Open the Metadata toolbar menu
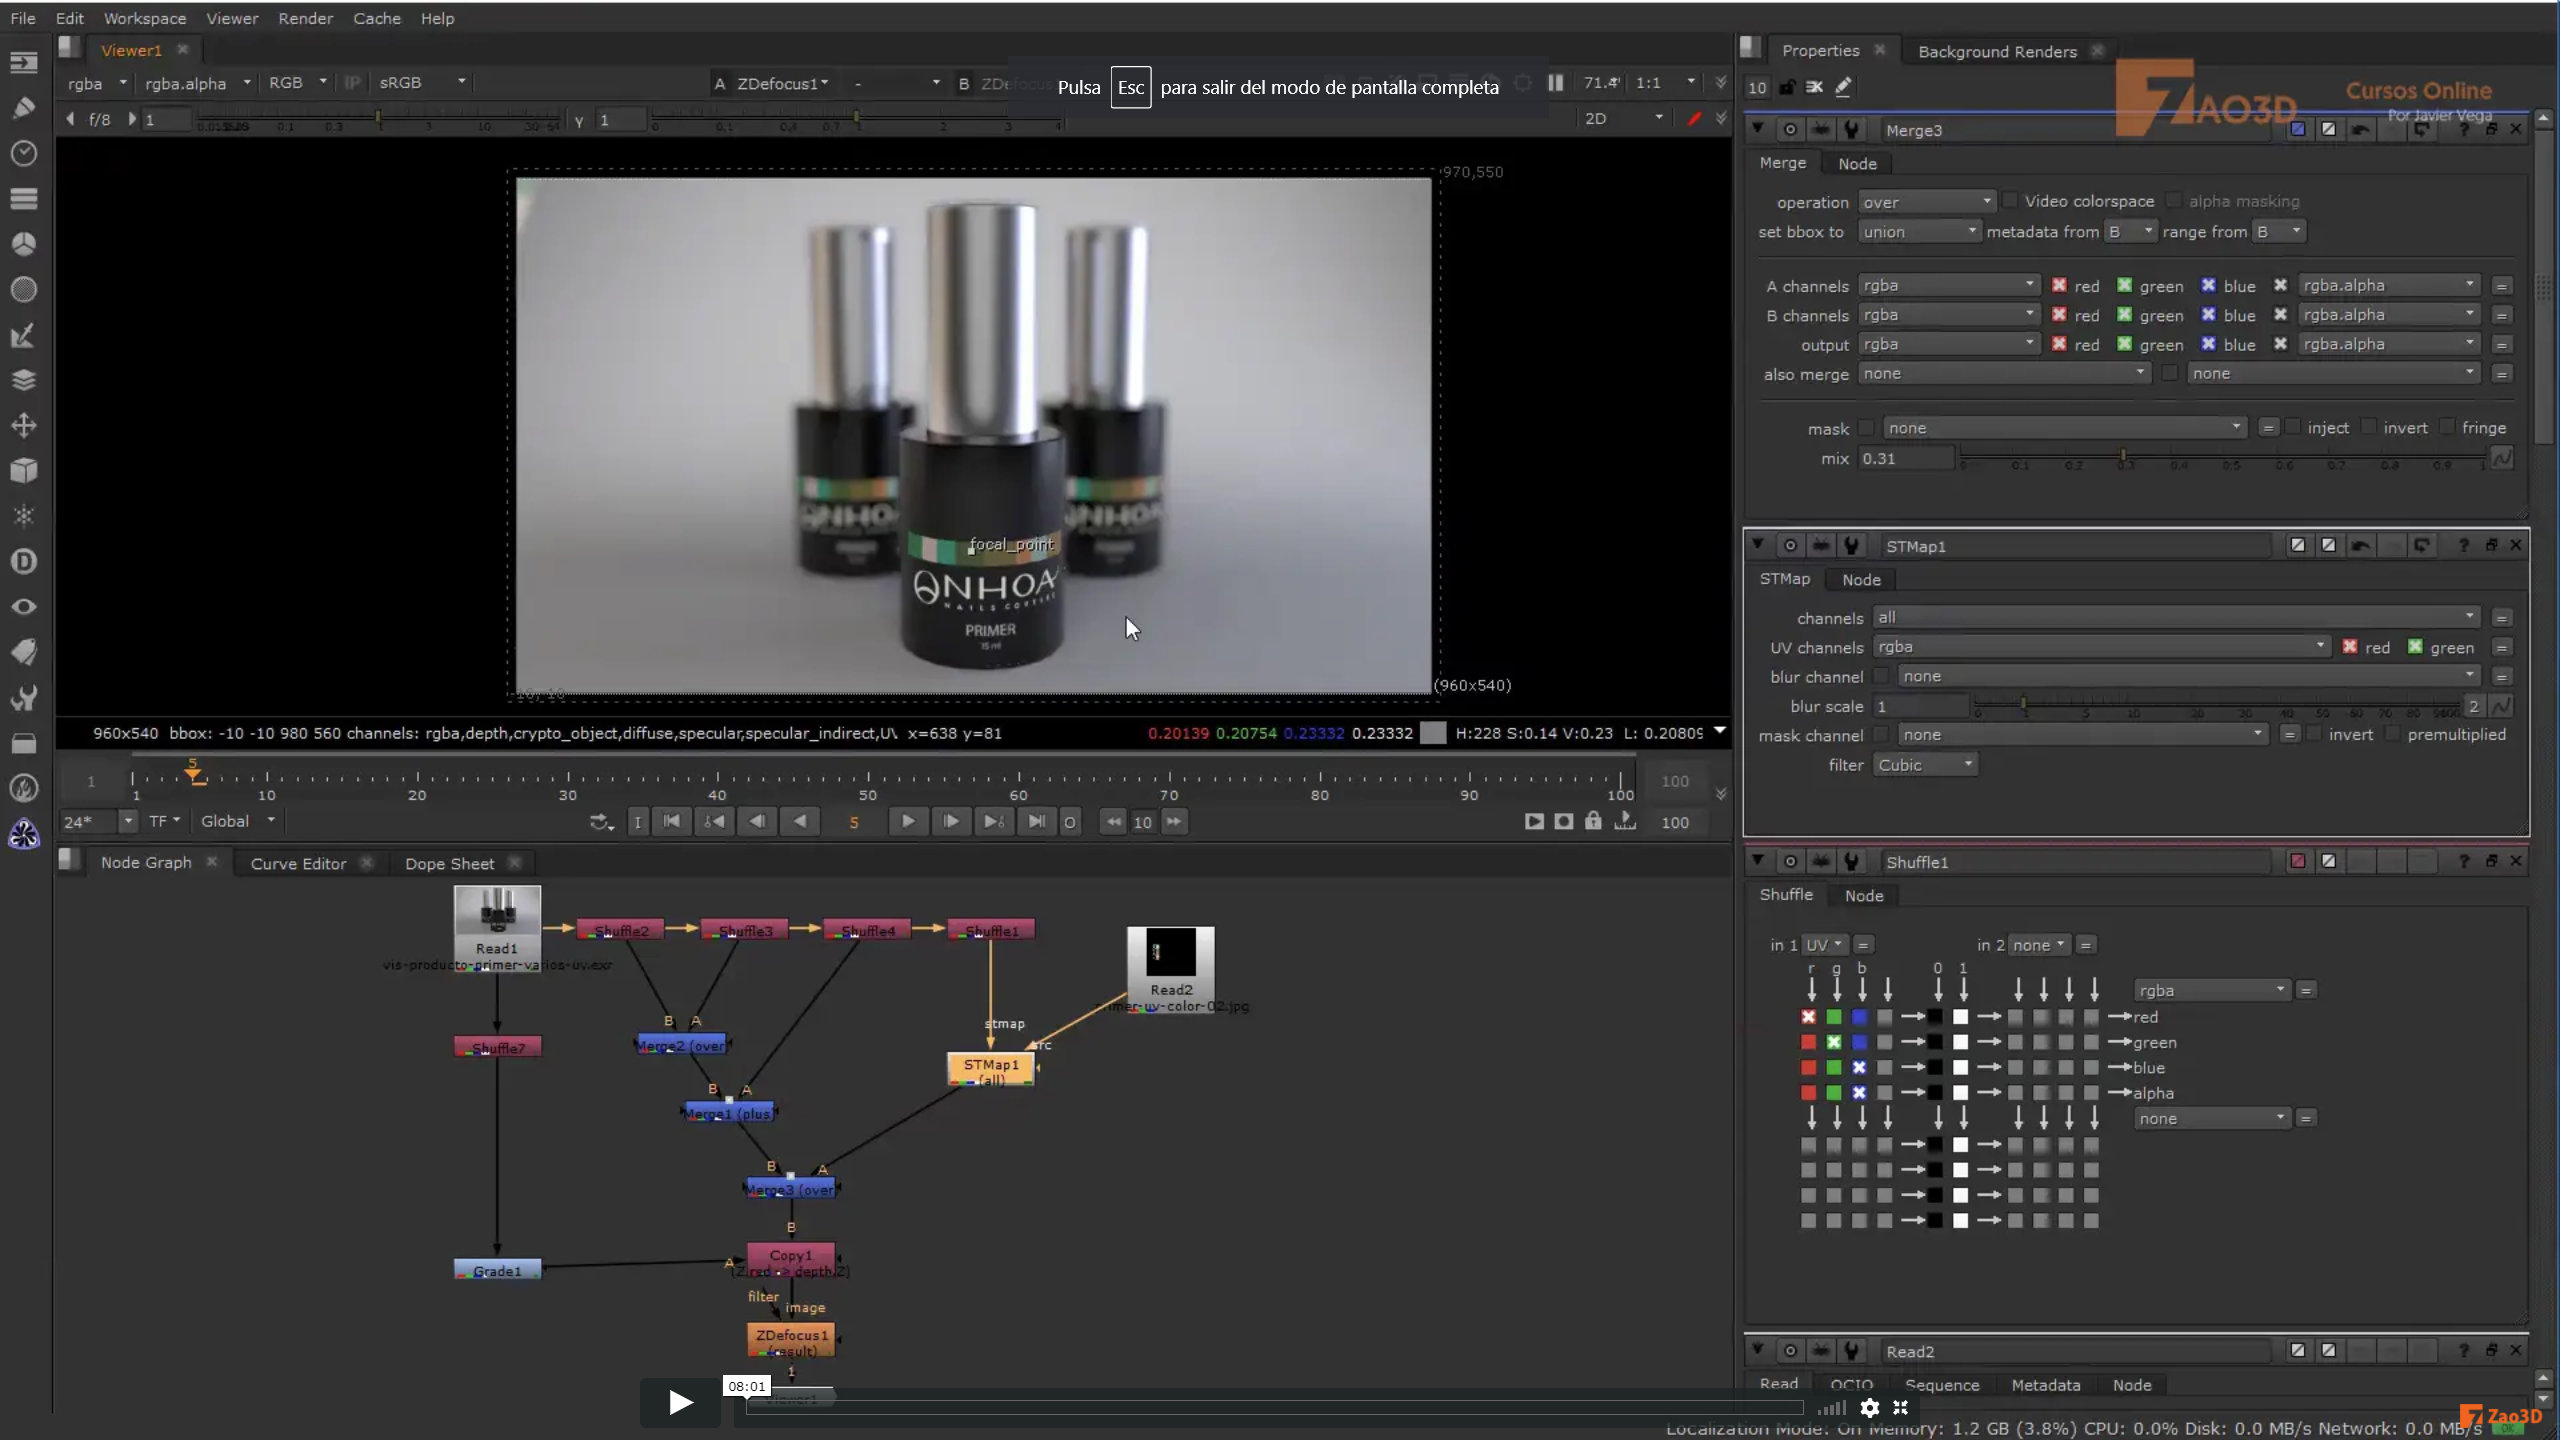This screenshot has height=1440, width=2560. [24, 652]
